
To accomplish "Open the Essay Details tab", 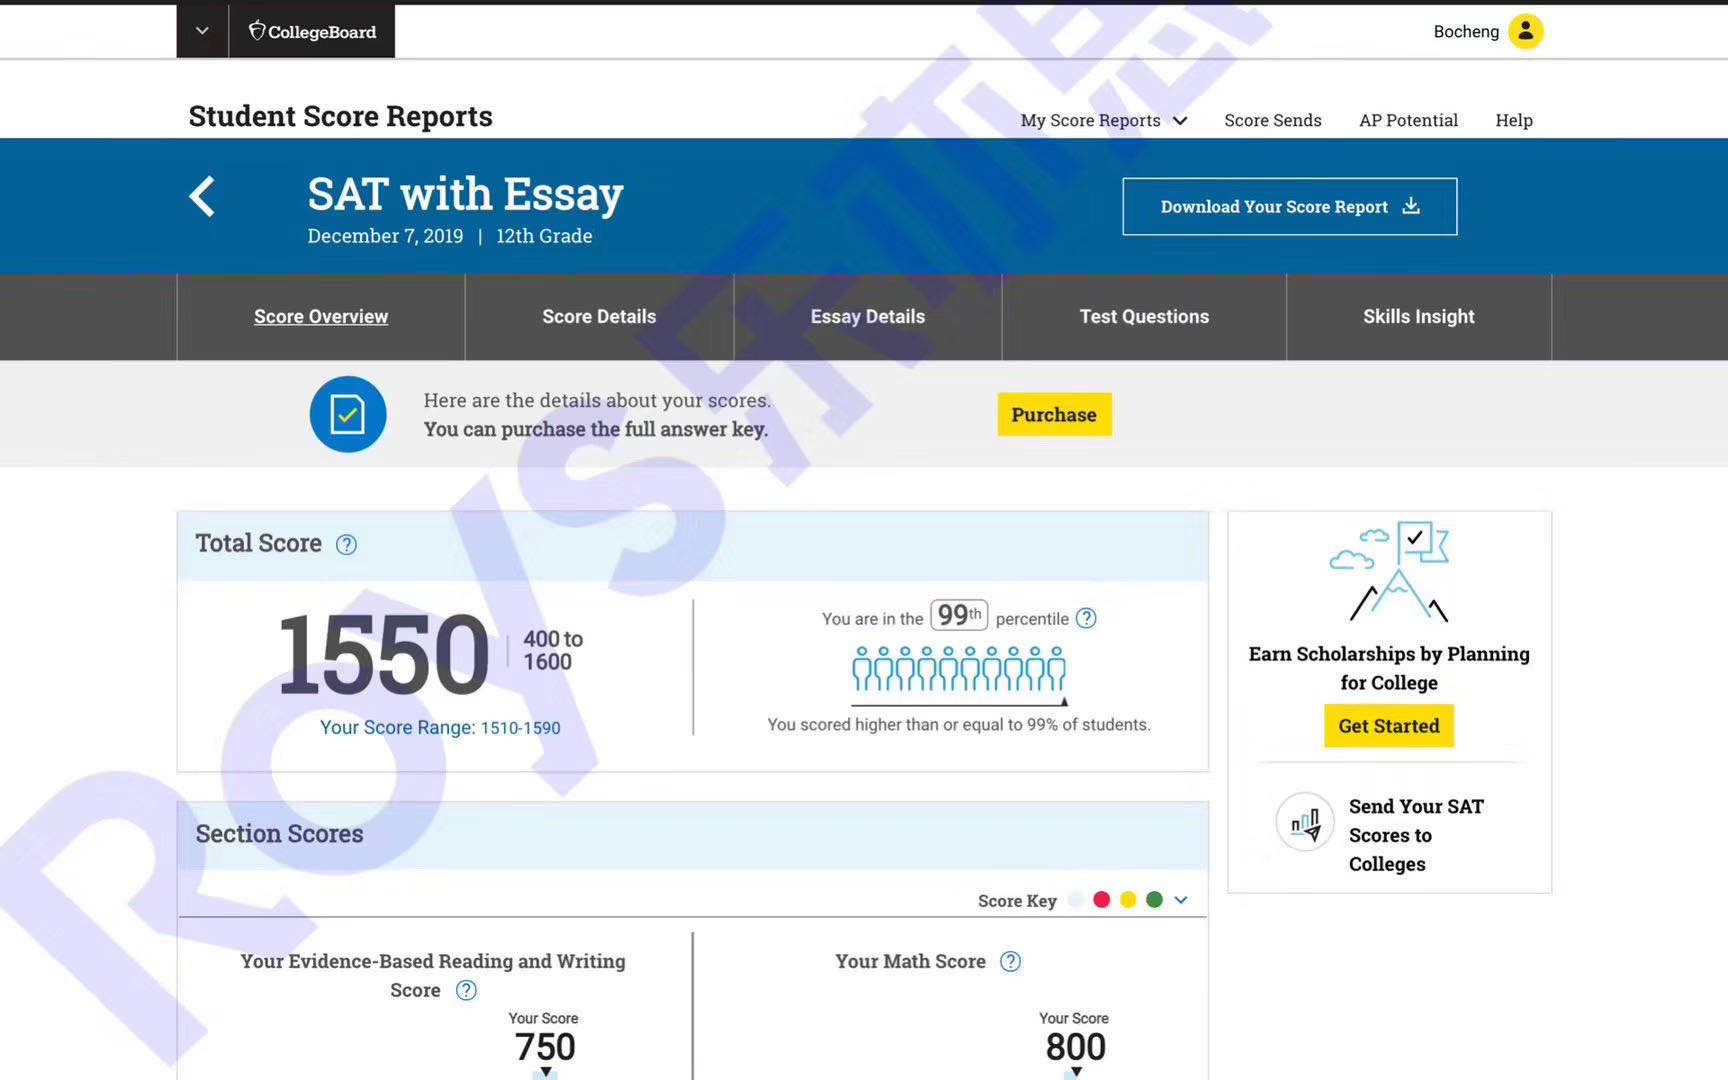I will point(867,317).
